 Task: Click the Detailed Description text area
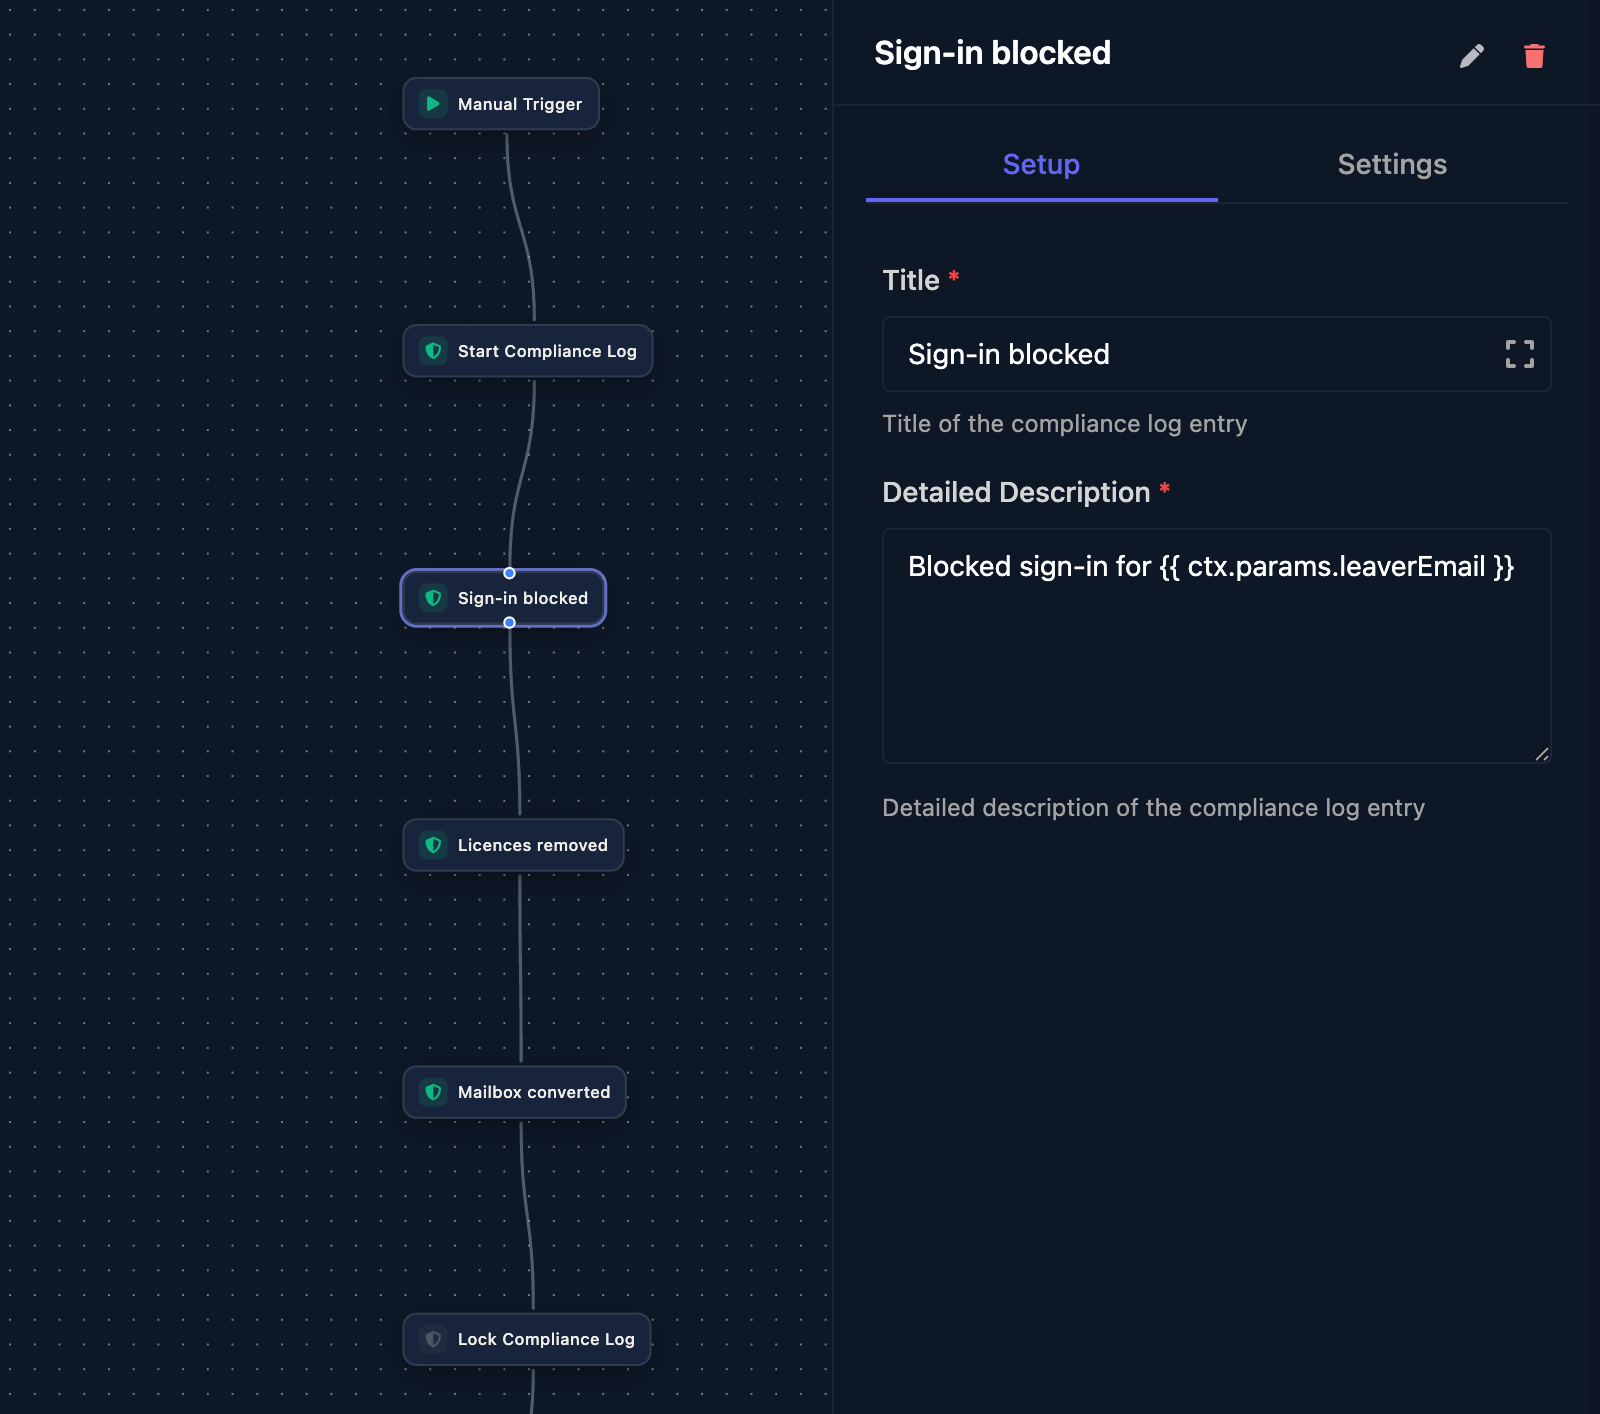(x=1216, y=646)
